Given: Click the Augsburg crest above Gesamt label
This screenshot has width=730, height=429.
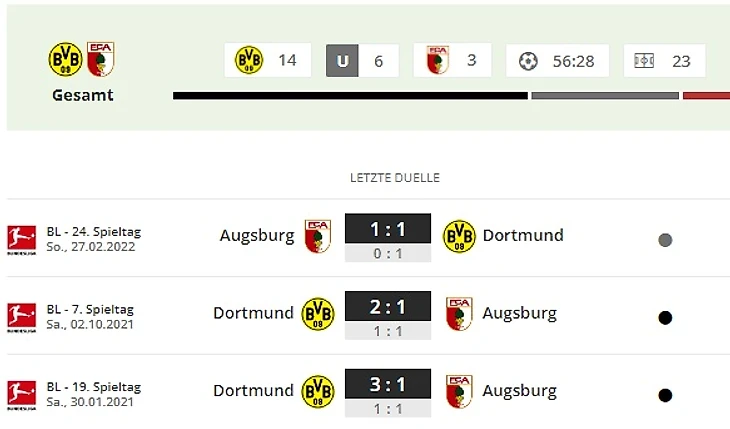Looking at the screenshot, I should [101, 59].
